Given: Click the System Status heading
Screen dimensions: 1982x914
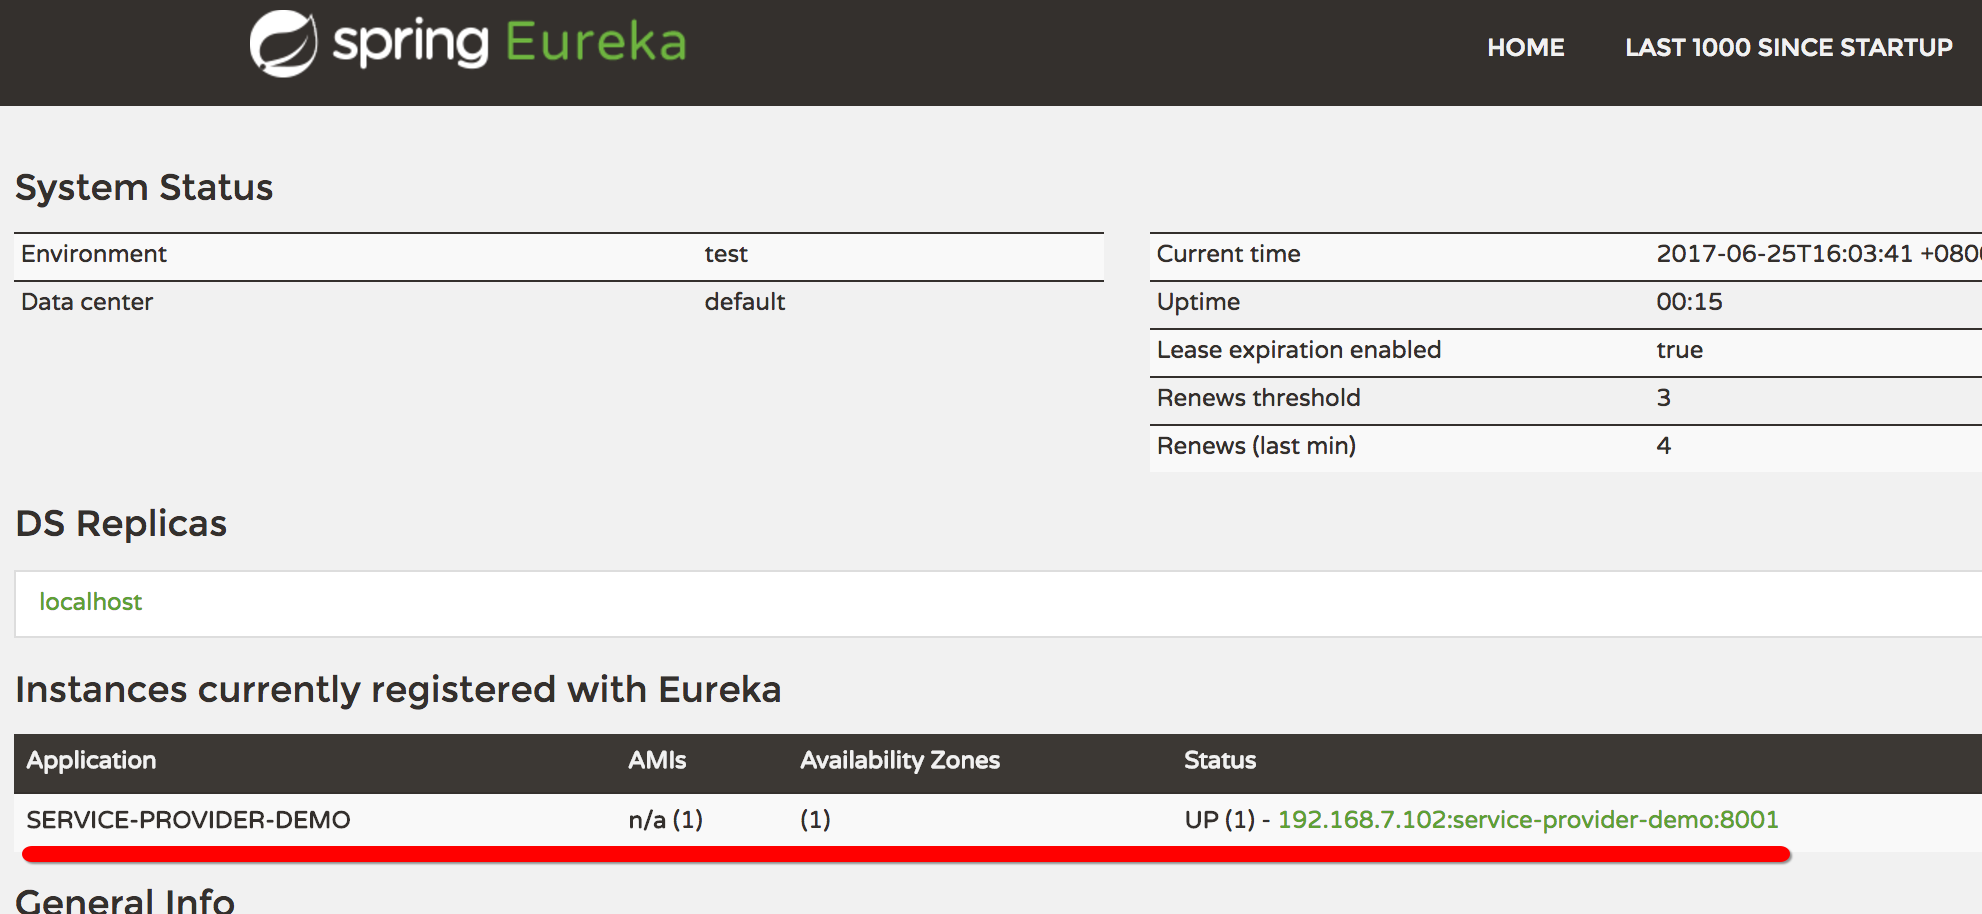Looking at the screenshot, I should pyautogui.click(x=144, y=188).
